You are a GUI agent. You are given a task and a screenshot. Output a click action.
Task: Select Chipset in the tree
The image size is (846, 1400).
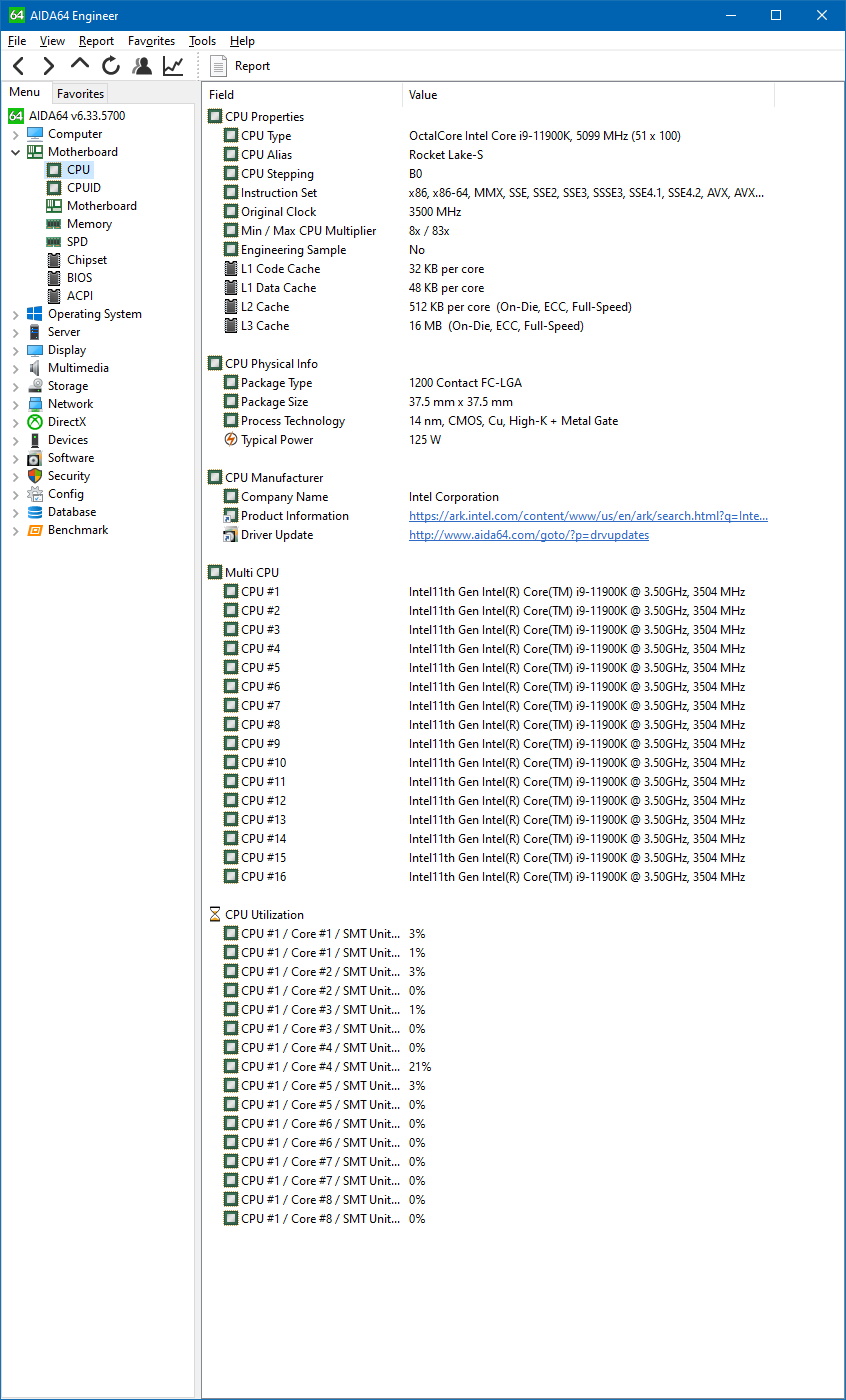[x=87, y=260]
